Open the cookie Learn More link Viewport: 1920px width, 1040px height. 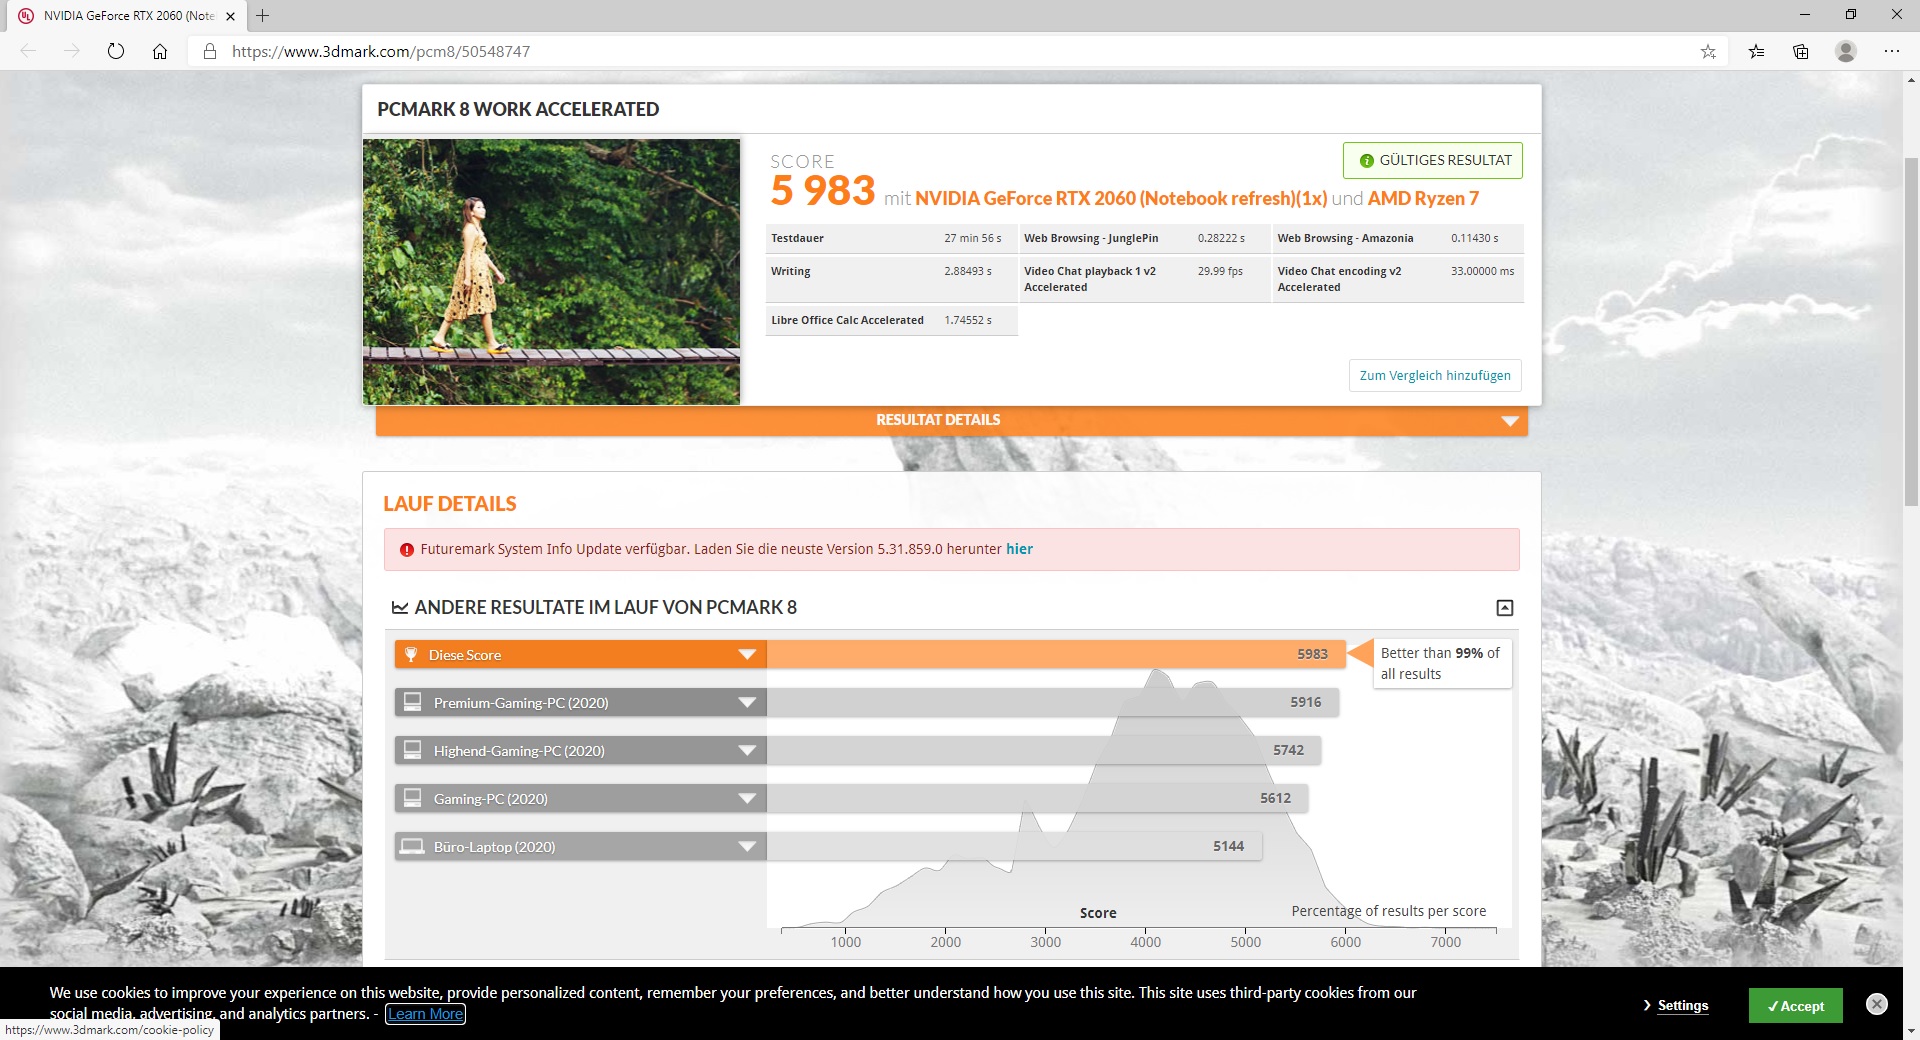[x=426, y=1014]
